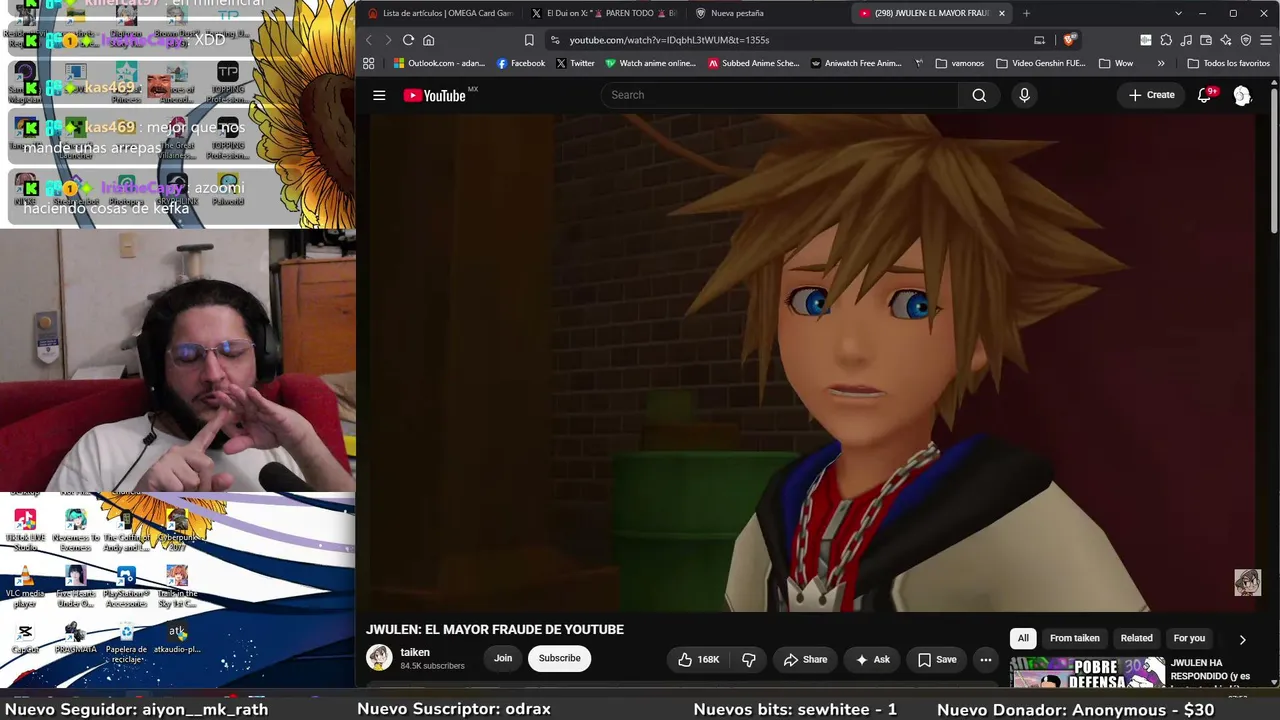
Task: Open a new browser tab
Action: pyautogui.click(x=1026, y=13)
